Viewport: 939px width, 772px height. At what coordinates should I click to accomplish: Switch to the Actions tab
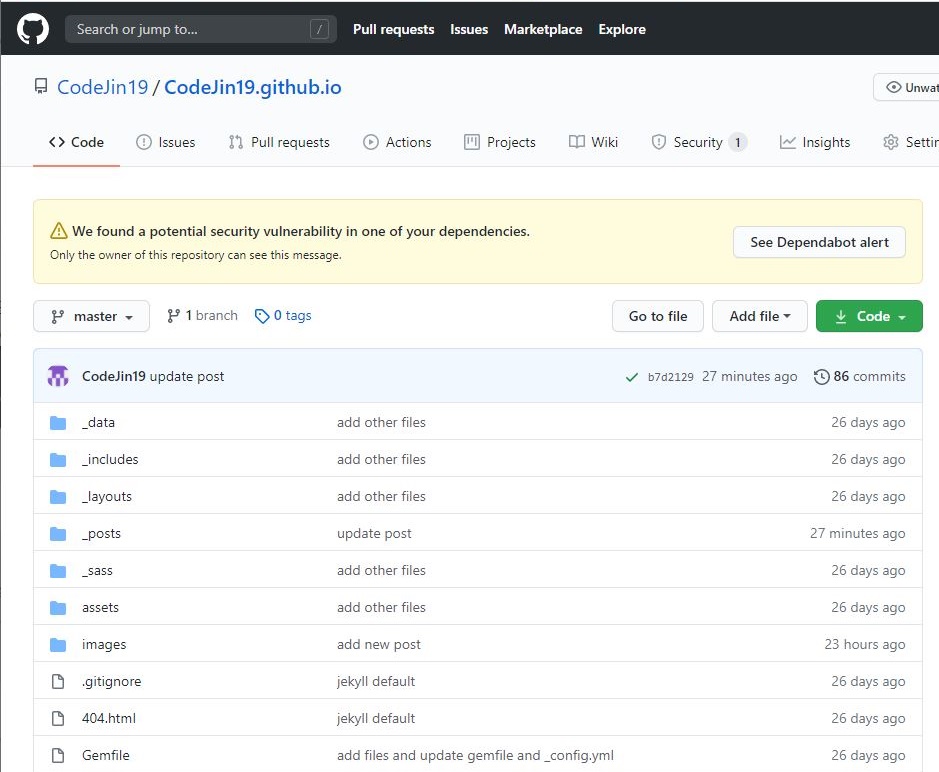click(x=397, y=142)
